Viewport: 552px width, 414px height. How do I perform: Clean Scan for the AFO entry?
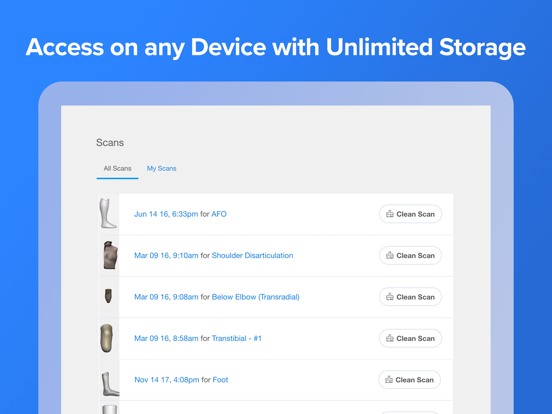[x=410, y=214]
